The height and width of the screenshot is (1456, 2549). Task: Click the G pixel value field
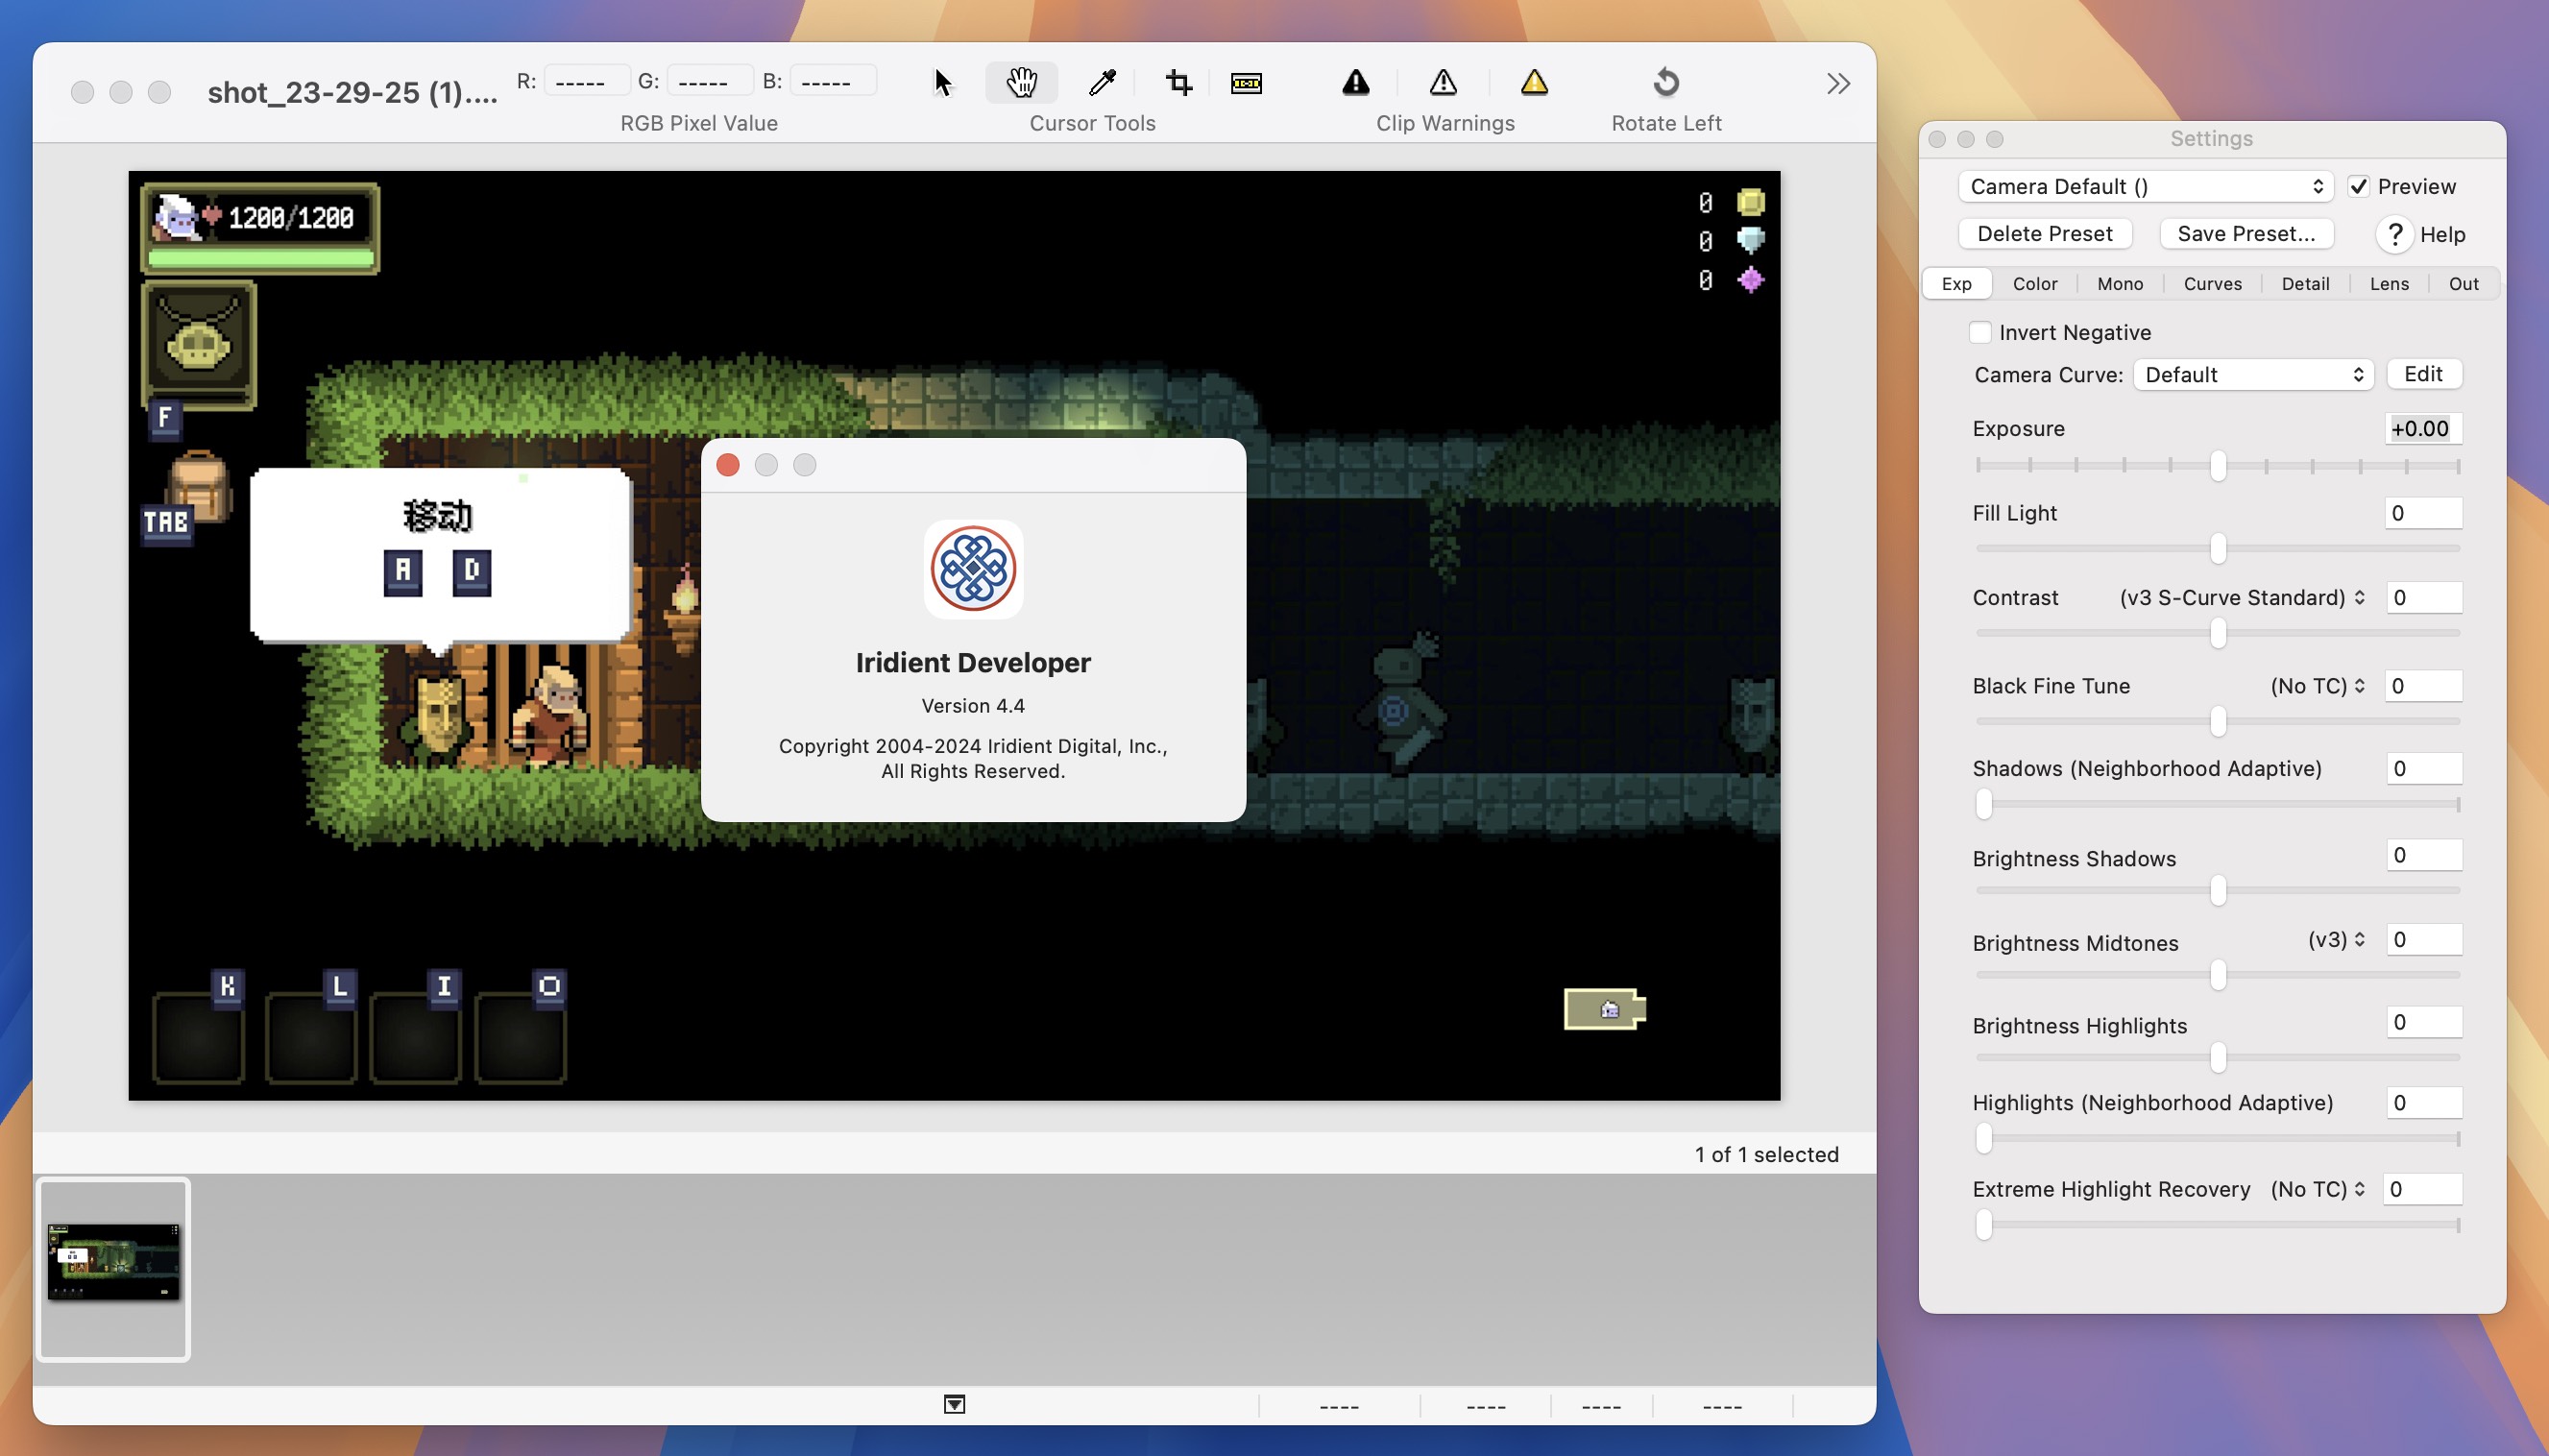[709, 81]
